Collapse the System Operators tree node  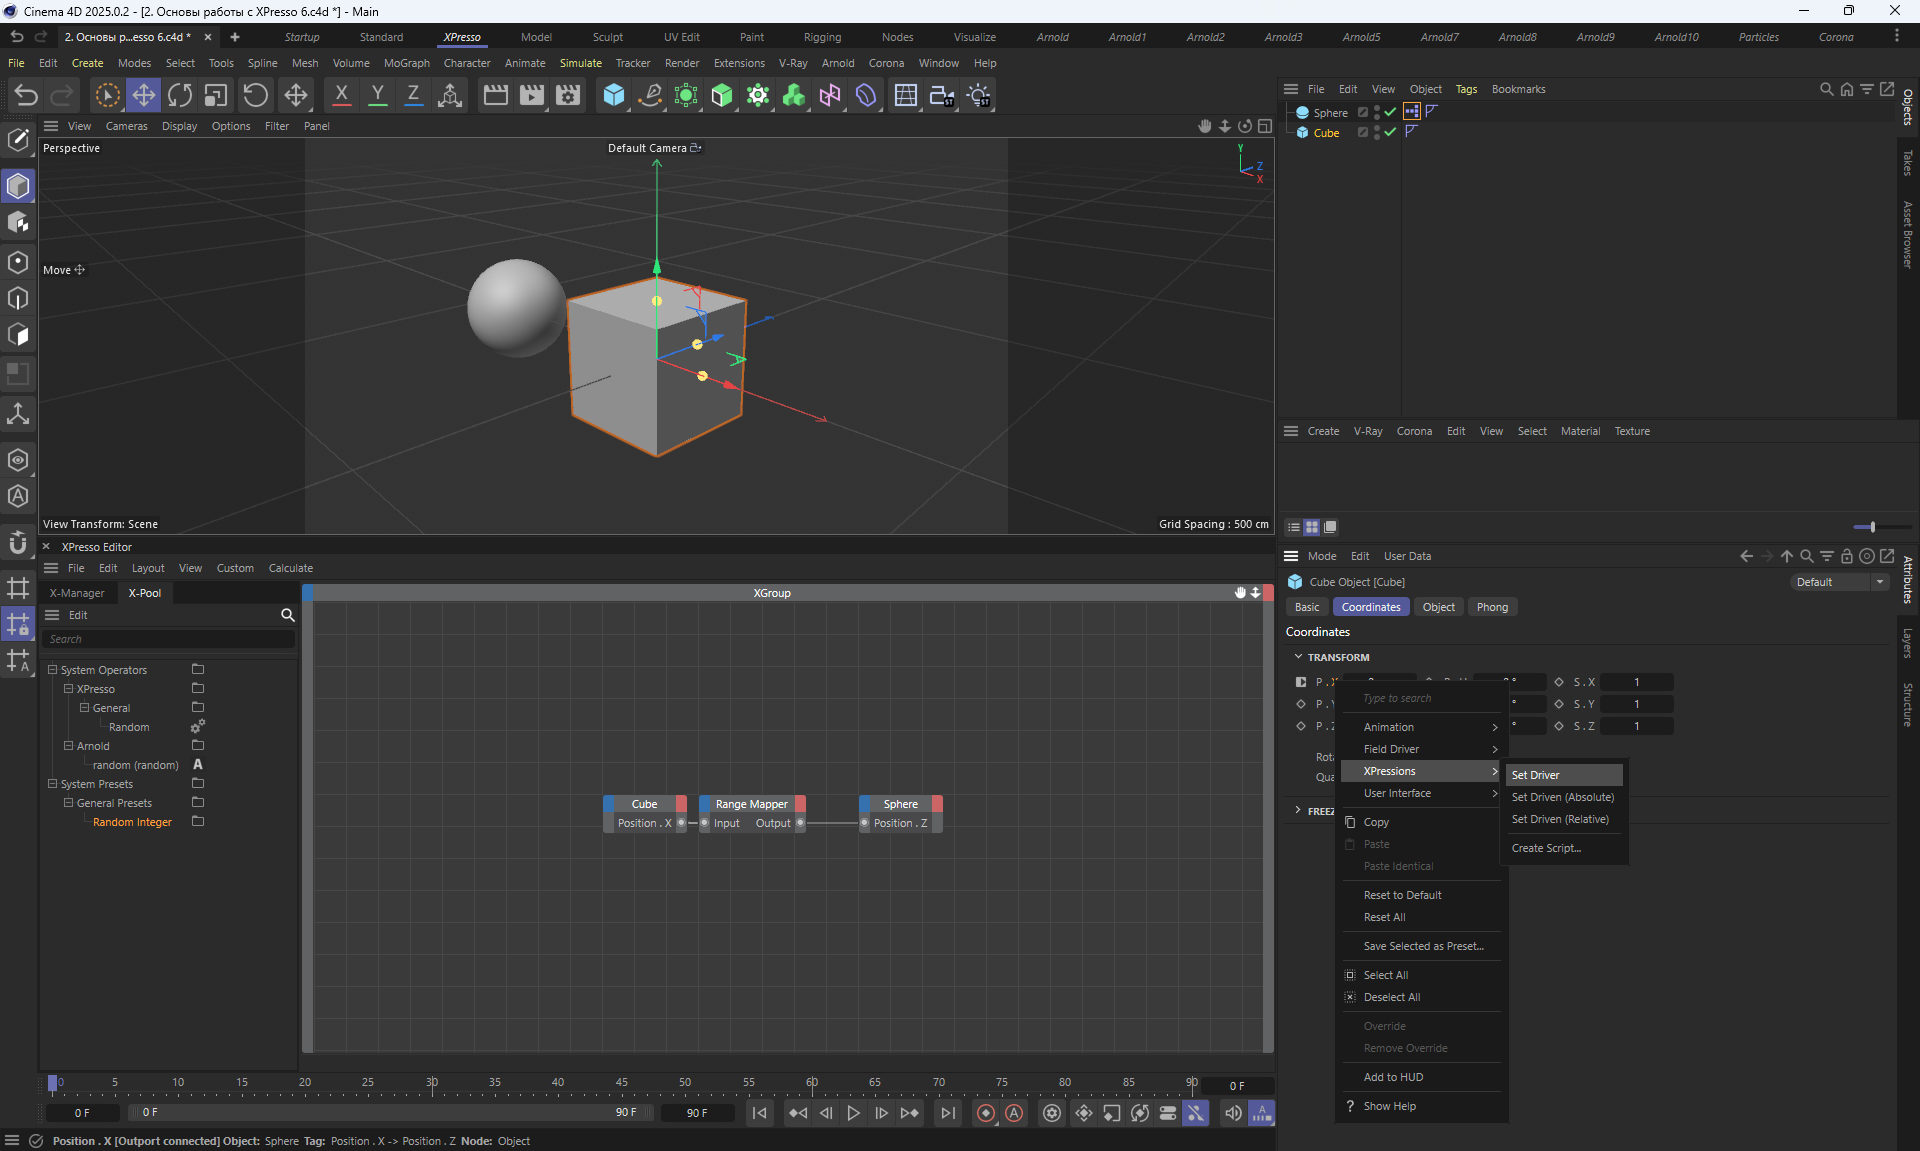click(53, 670)
